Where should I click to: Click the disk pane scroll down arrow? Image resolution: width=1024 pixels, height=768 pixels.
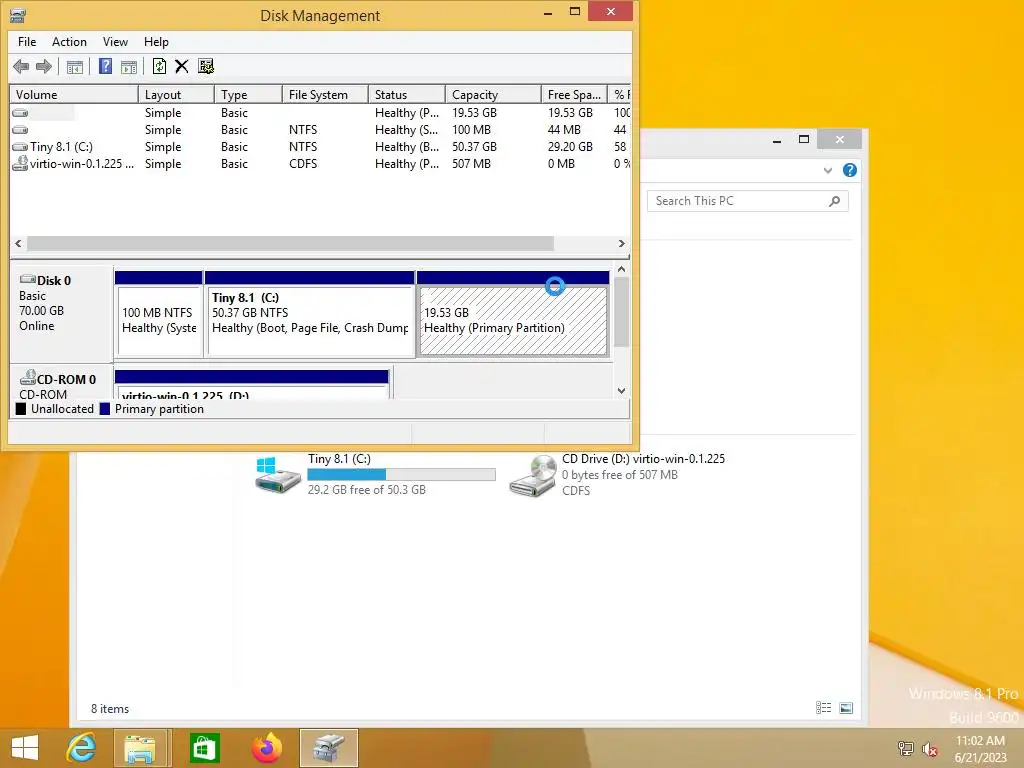[x=622, y=391]
